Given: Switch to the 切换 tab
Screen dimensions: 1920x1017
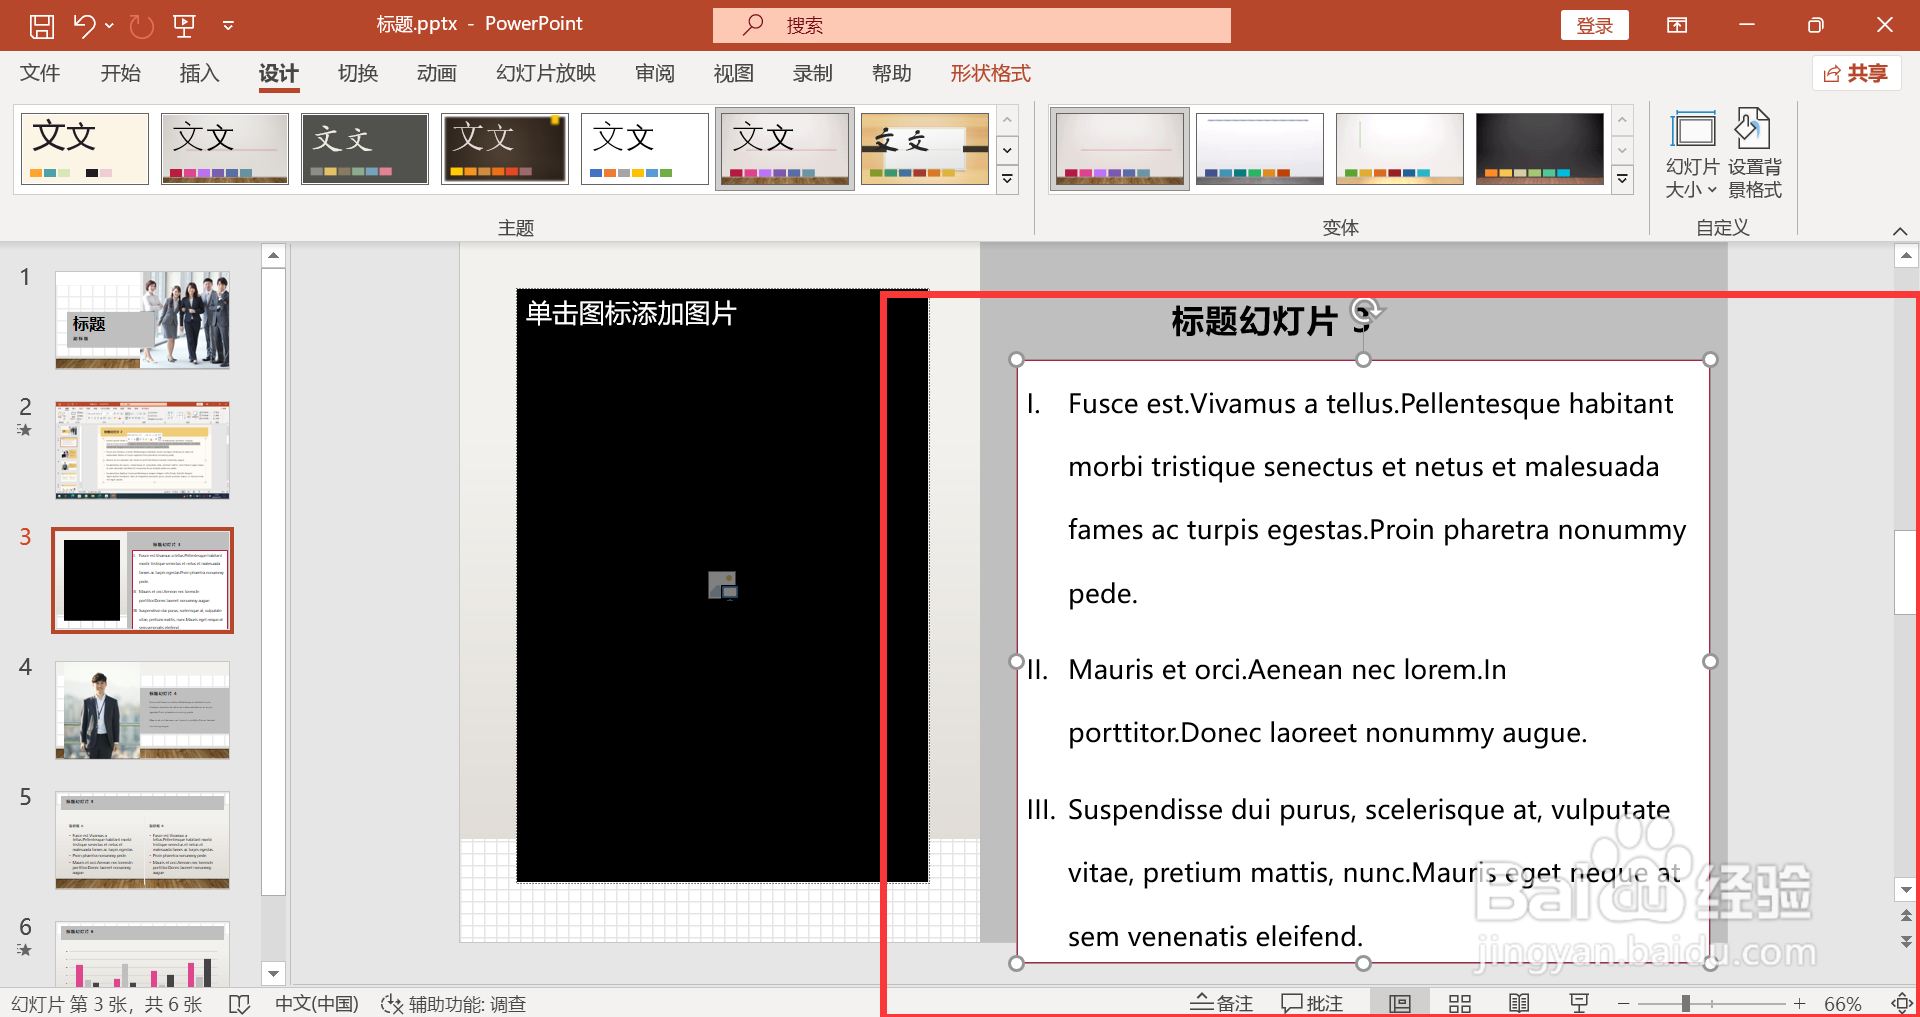Looking at the screenshot, I should 357,73.
